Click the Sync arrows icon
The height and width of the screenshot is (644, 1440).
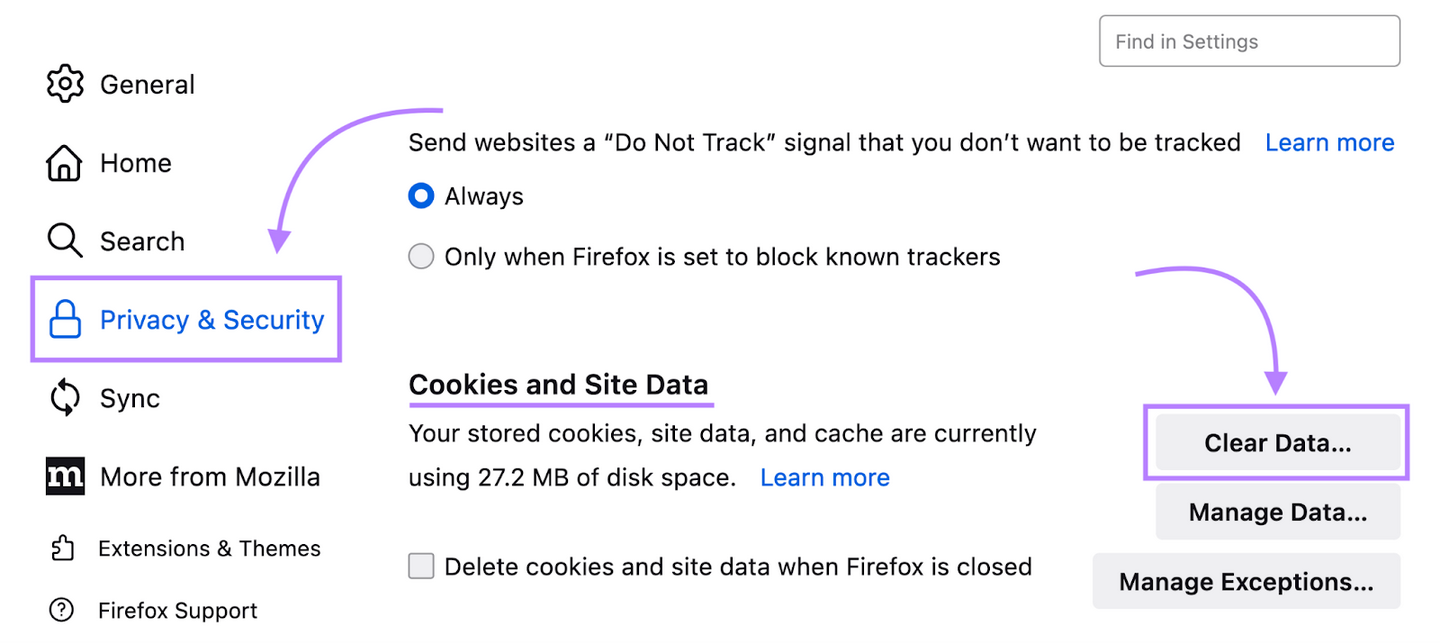click(x=65, y=398)
